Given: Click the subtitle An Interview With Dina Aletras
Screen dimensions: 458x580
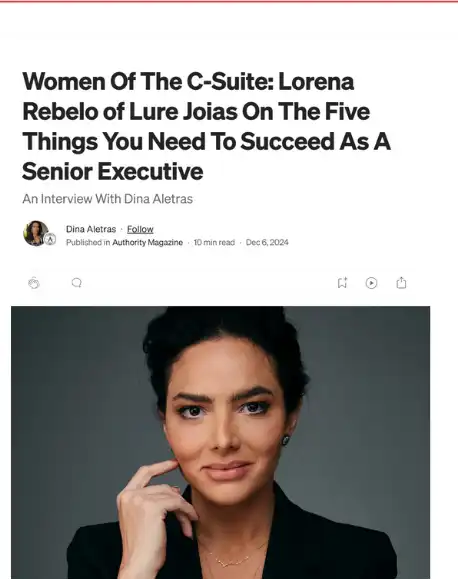Looking at the screenshot, I should (x=108, y=199).
